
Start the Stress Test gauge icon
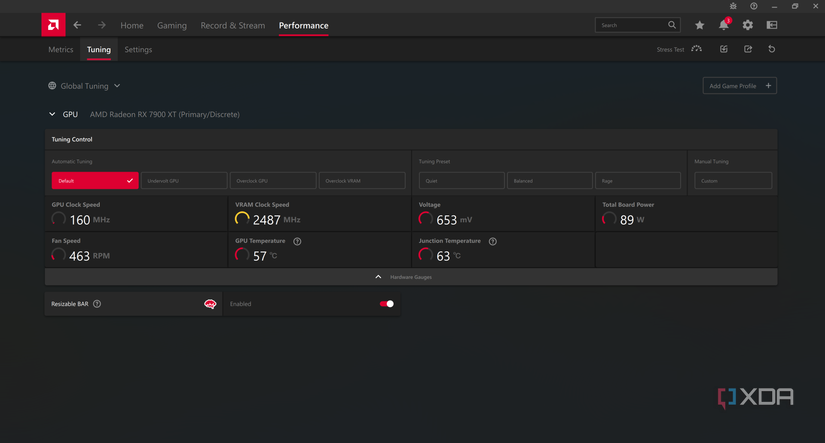pyautogui.click(x=696, y=49)
